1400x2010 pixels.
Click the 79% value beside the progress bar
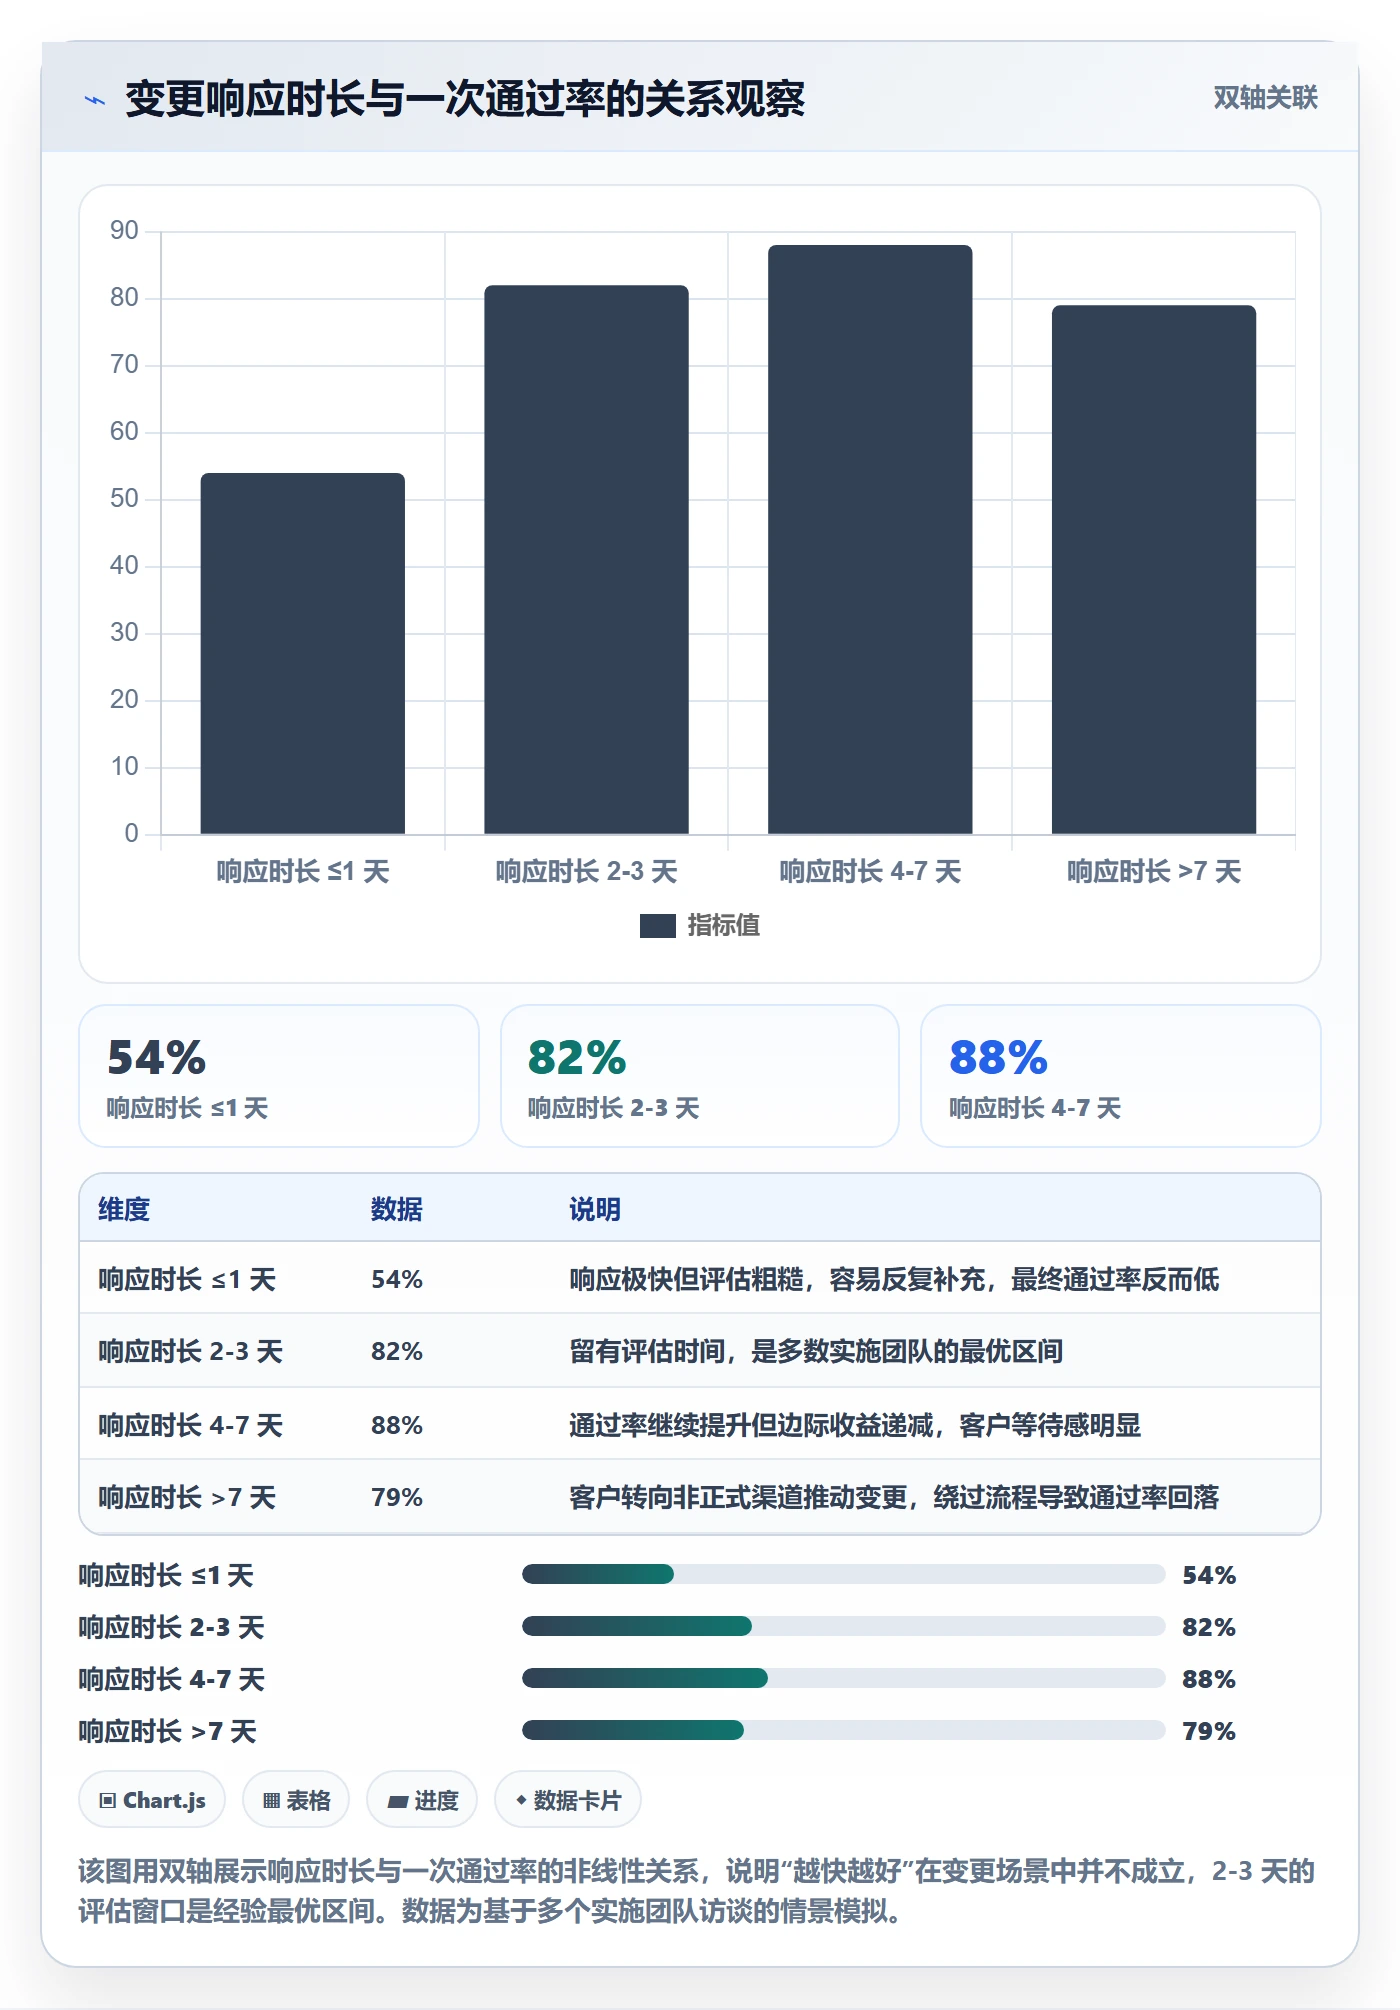1209,1732
